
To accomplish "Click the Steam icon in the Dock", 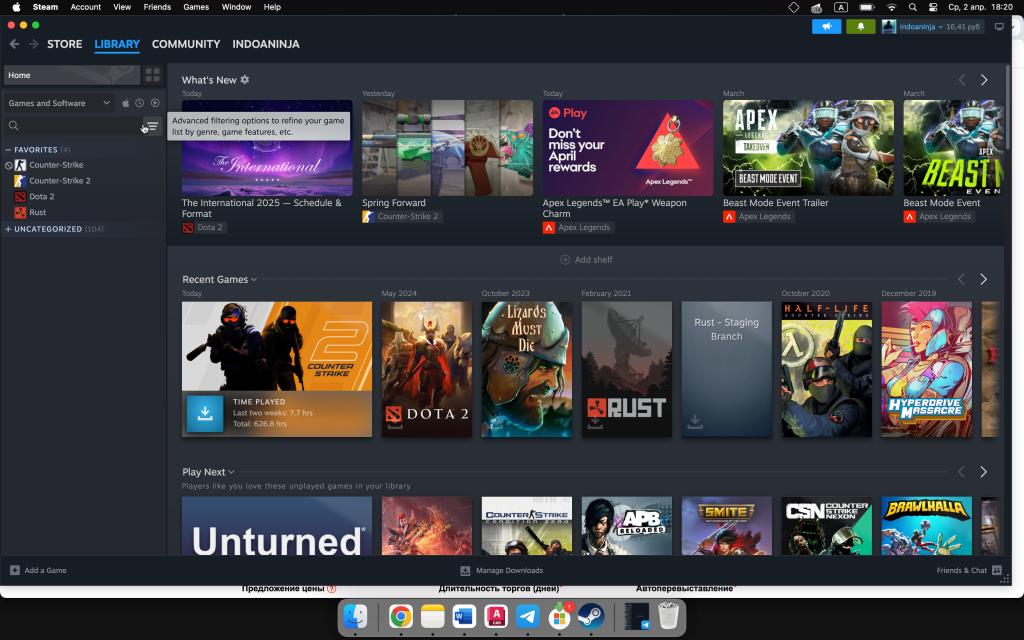I will (588, 617).
